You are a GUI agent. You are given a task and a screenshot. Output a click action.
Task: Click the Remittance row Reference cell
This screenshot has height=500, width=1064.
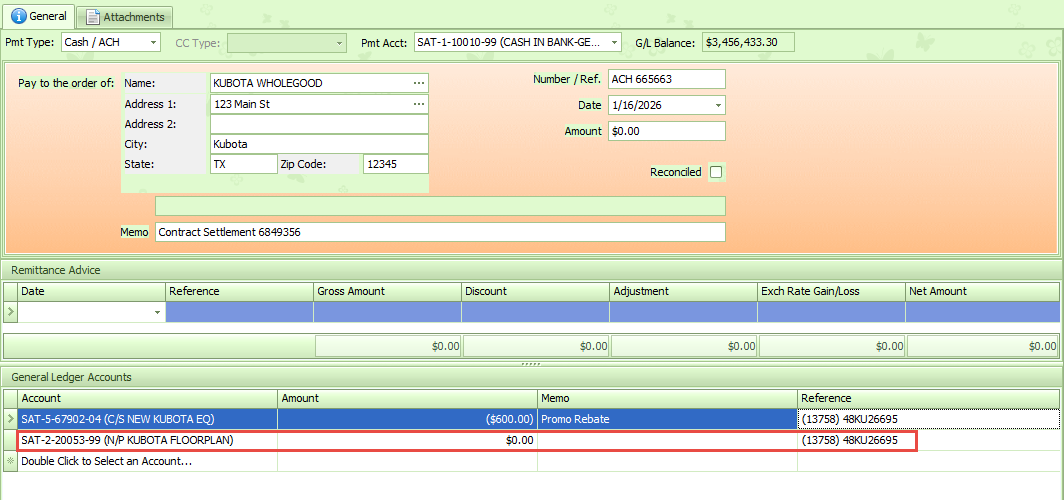[240, 312]
